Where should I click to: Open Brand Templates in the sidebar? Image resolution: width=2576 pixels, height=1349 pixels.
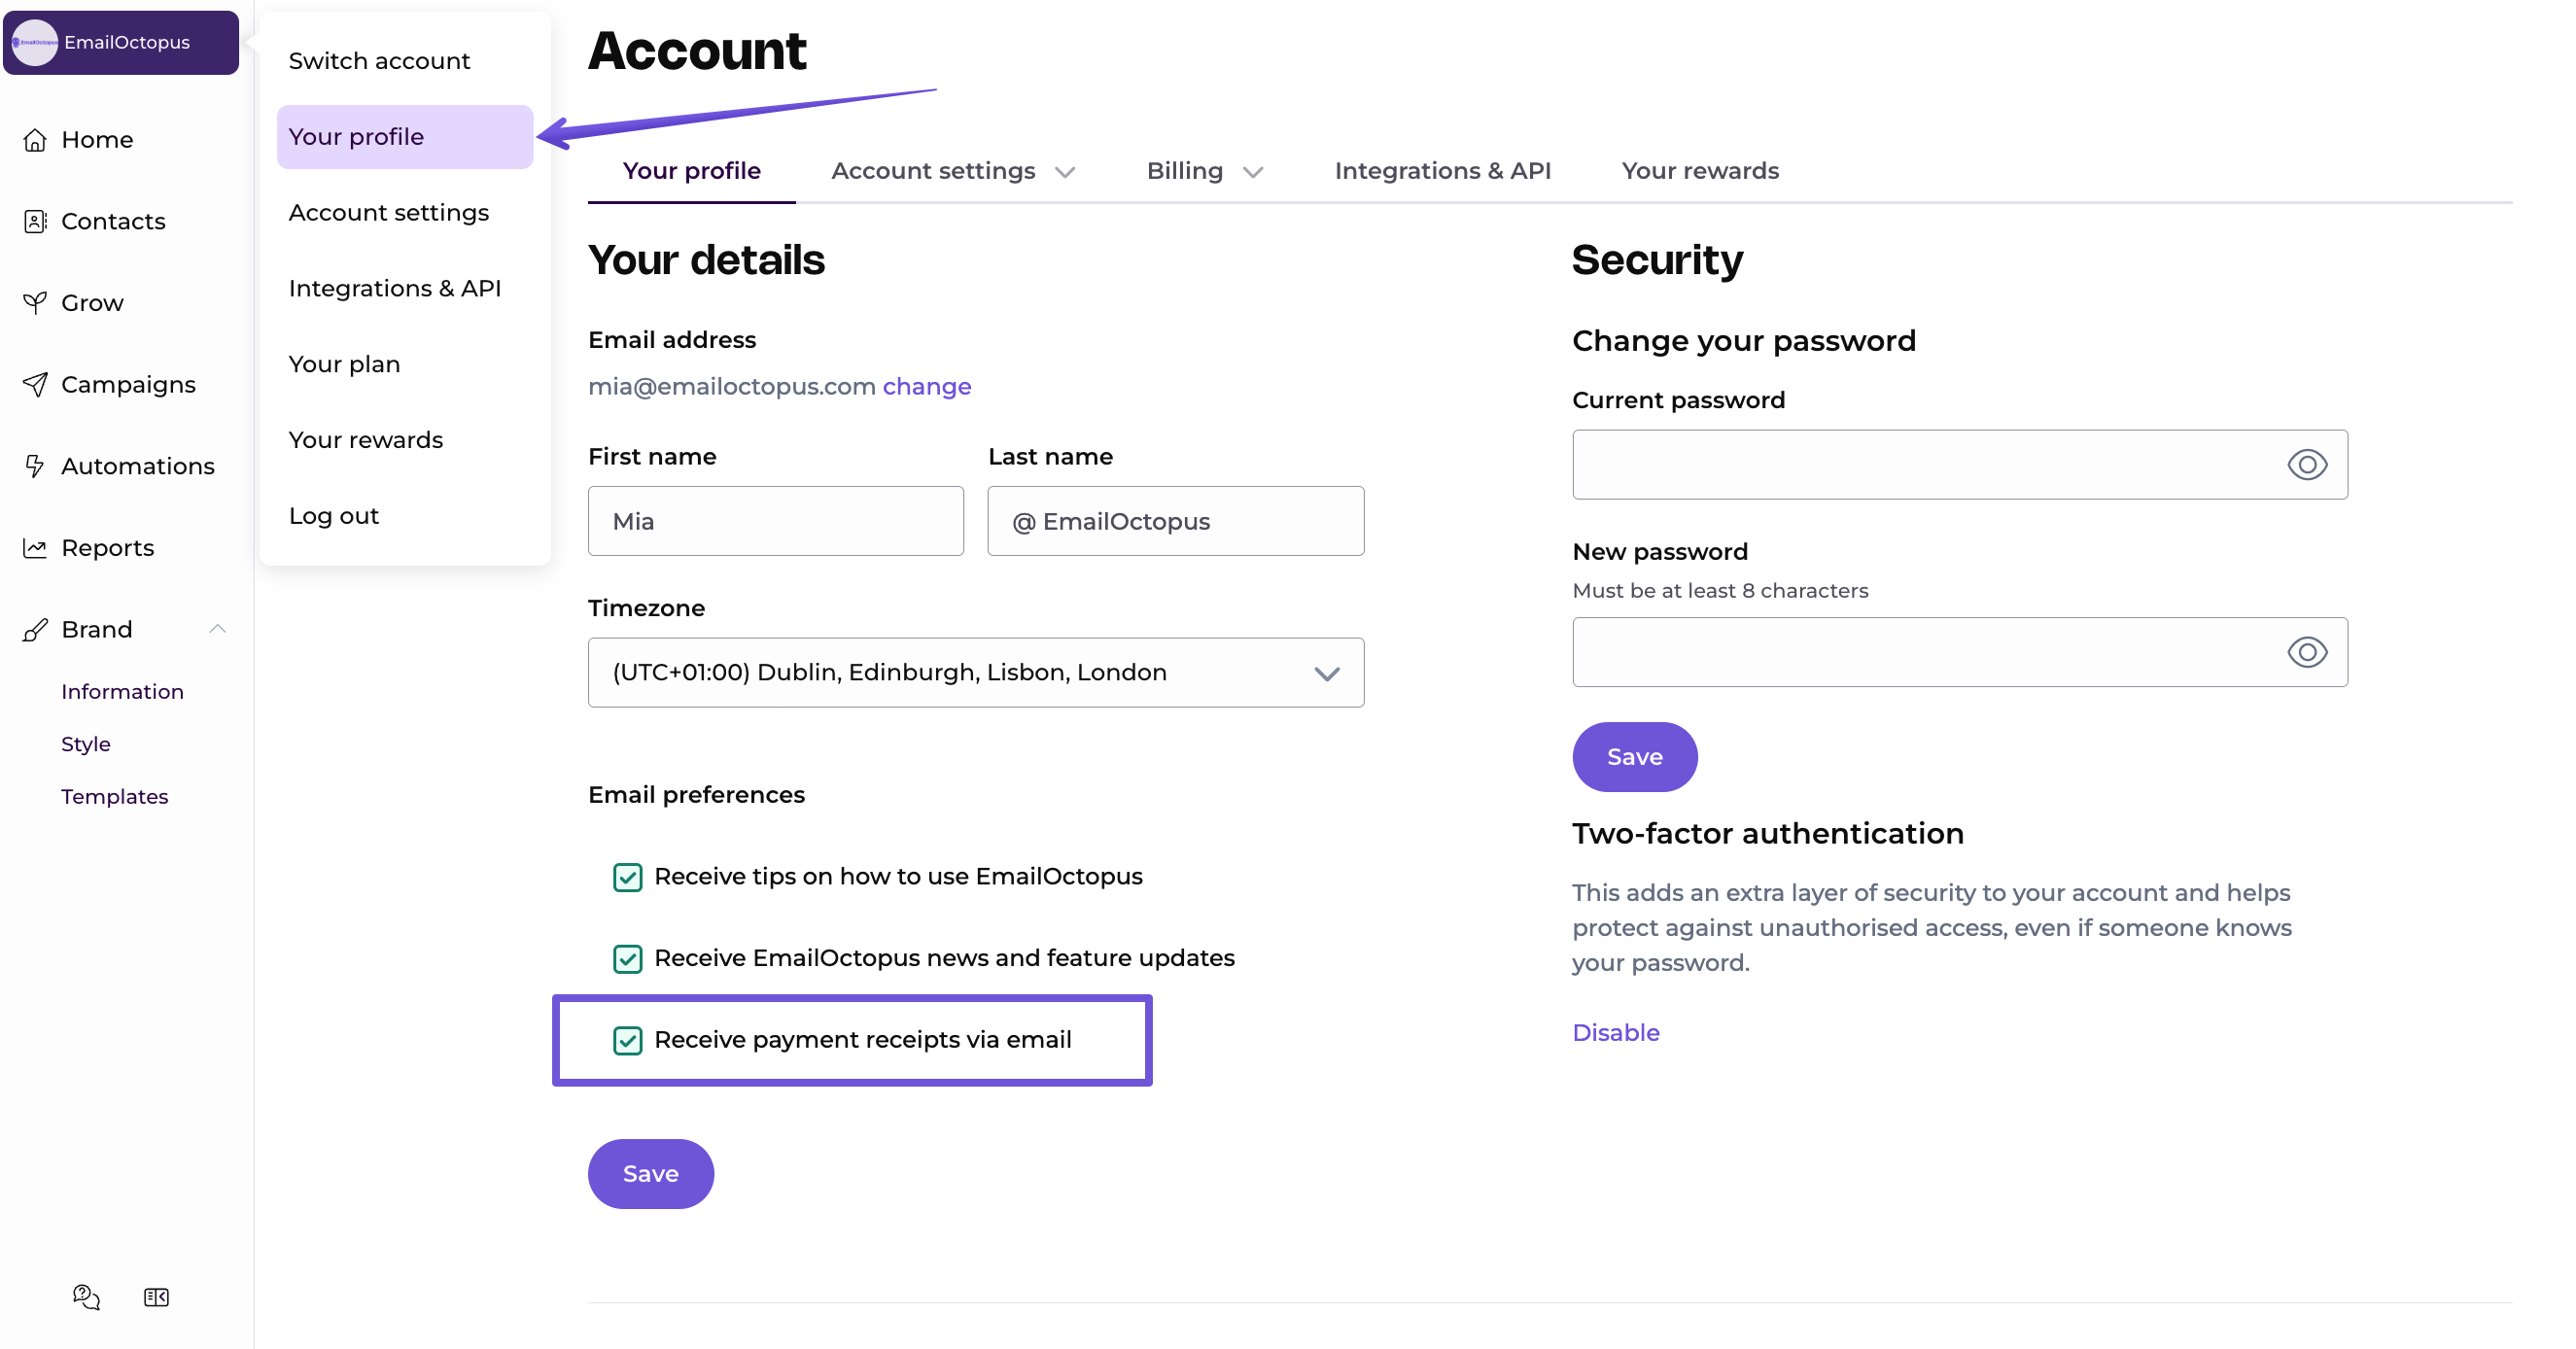pyautogui.click(x=114, y=797)
